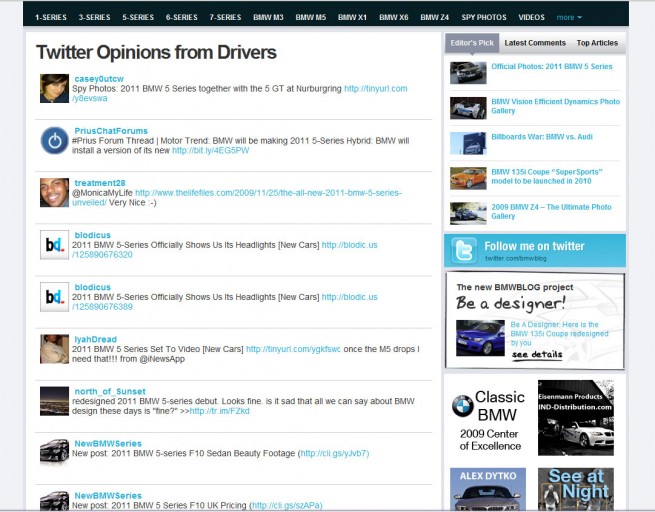Viewport: 655px width, 512px height.
Task: Open BMW M3 nav item
Action: click(268, 17)
